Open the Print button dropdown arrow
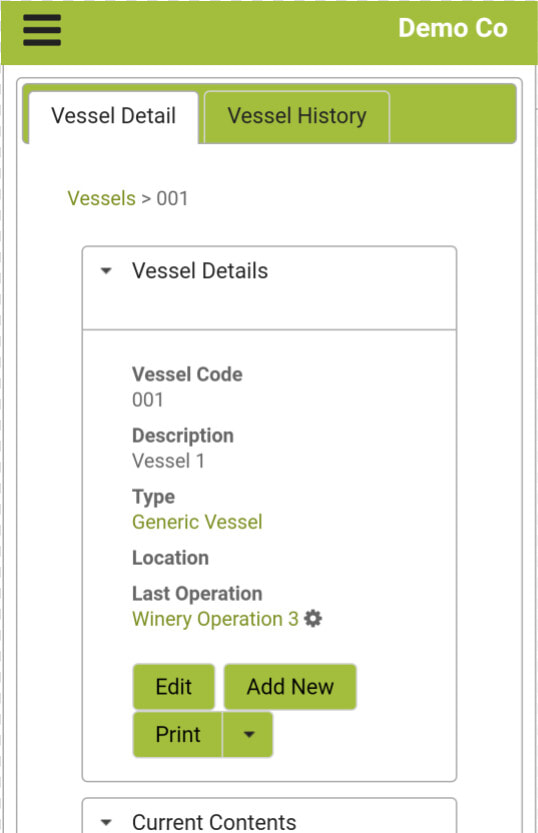 click(x=249, y=734)
